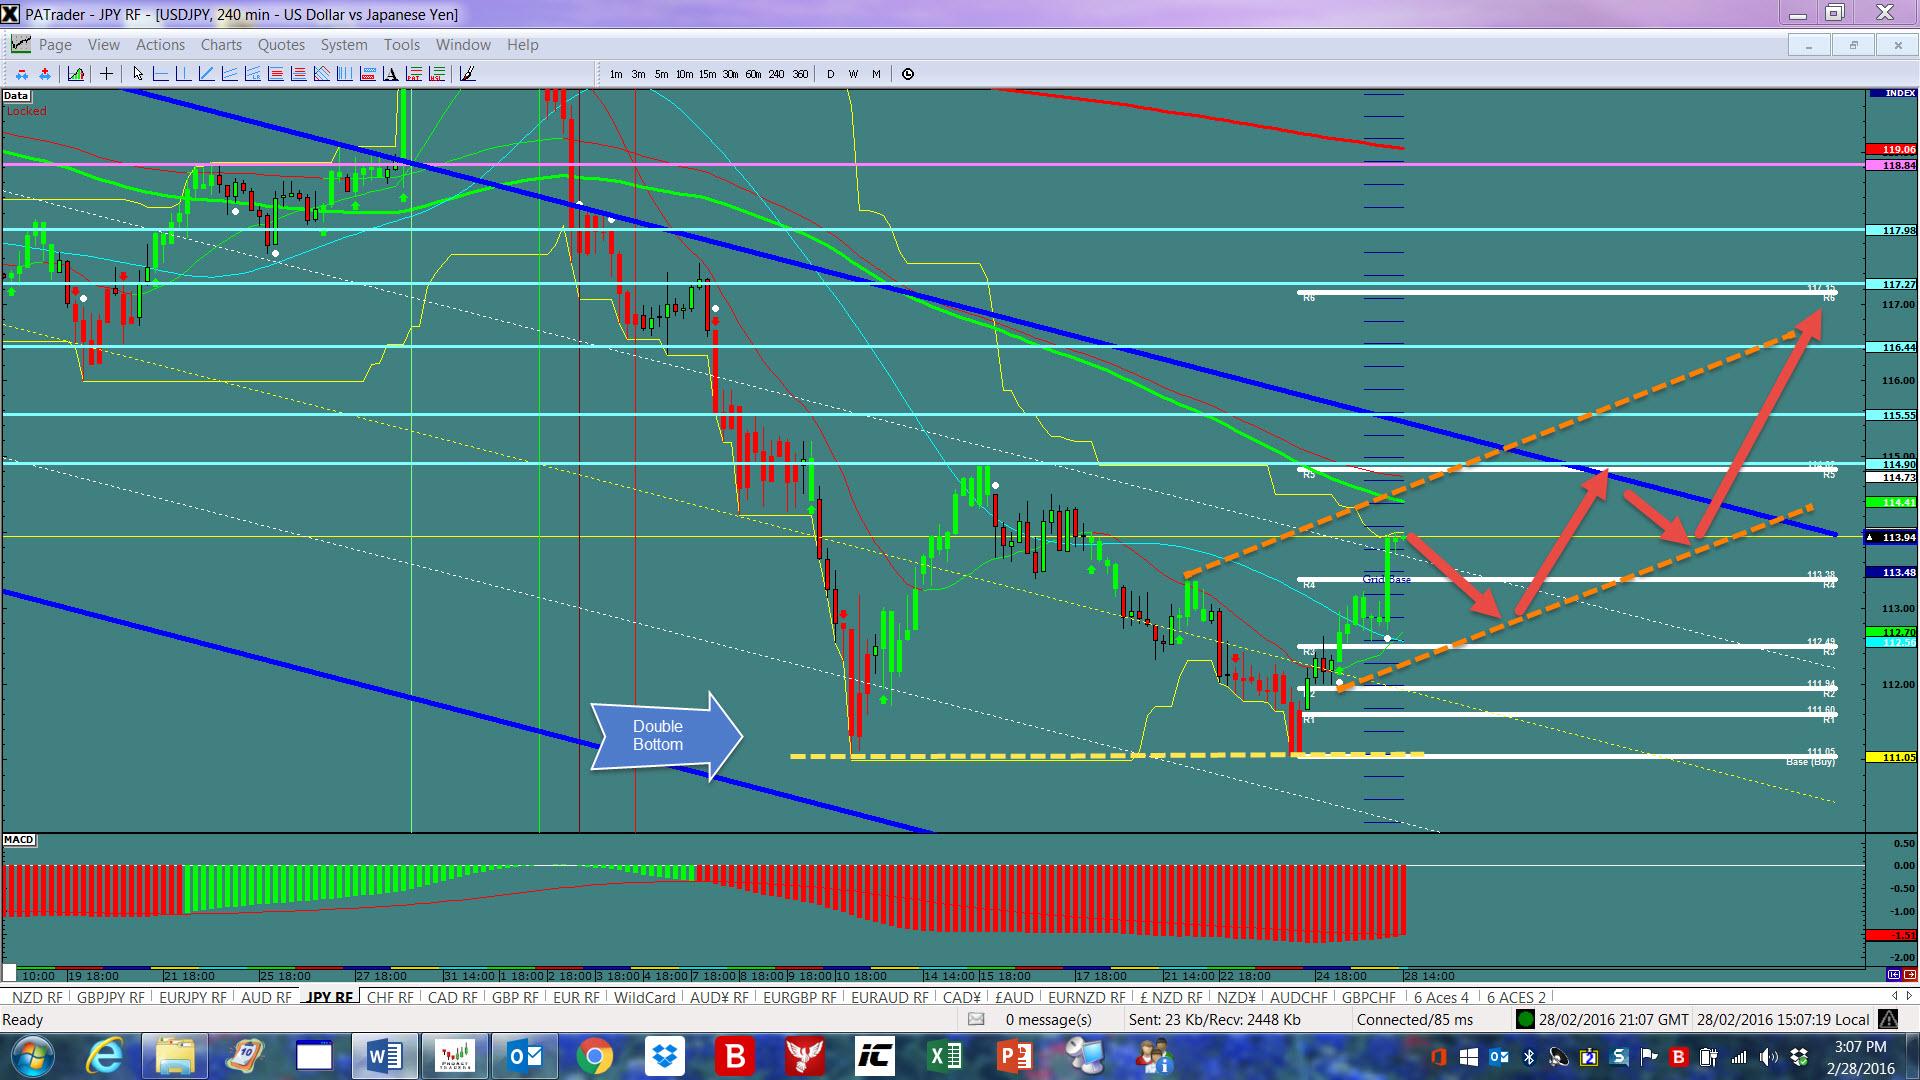Select the red-blue band tool
This screenshot has height=1080, width=1920.
[368, 74]
